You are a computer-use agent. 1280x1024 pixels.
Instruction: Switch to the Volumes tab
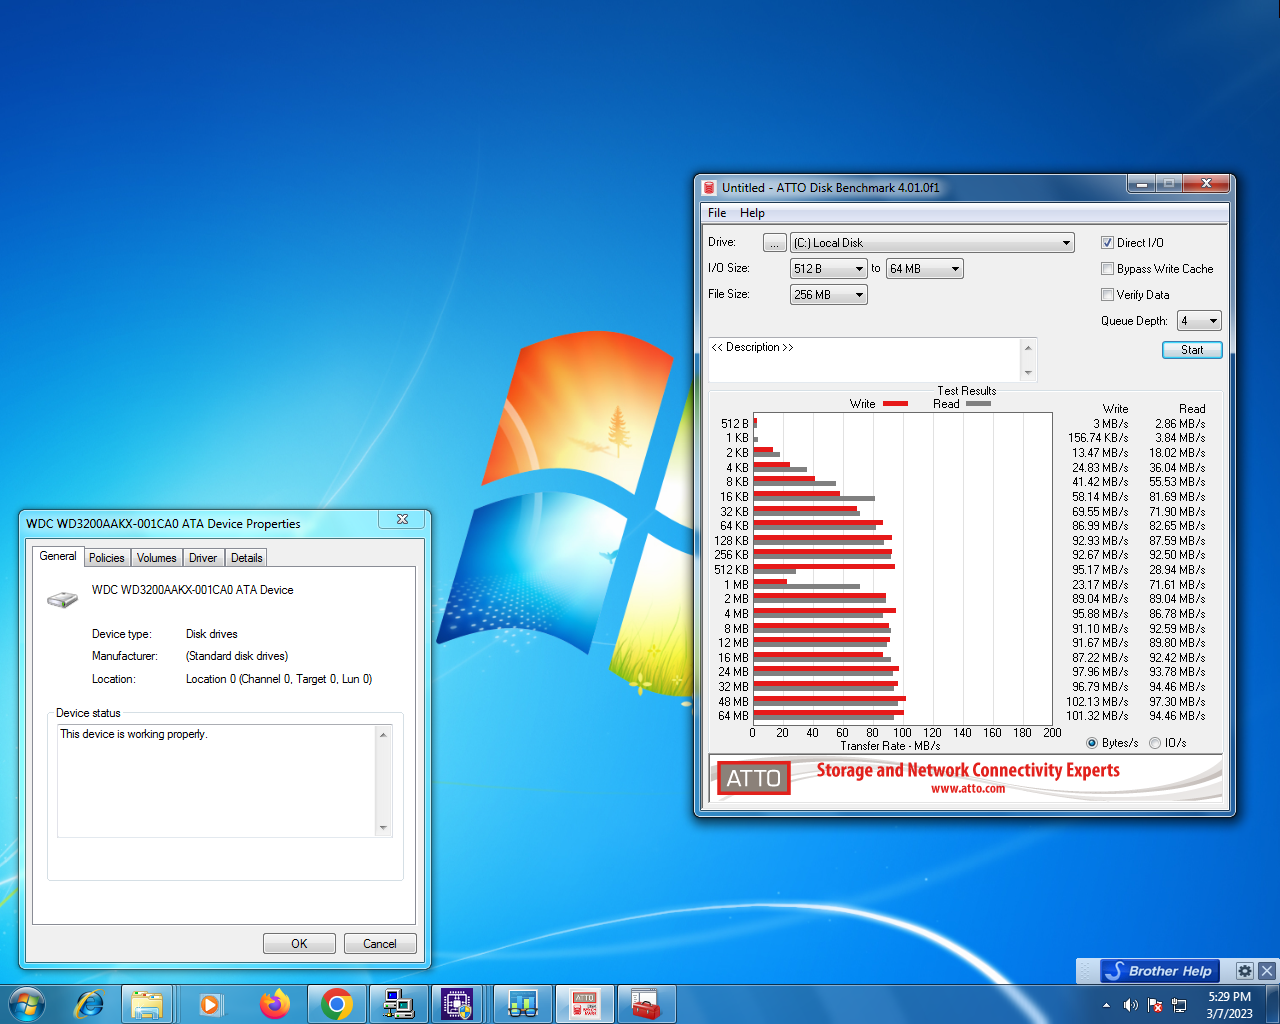[x=156, y=558]
